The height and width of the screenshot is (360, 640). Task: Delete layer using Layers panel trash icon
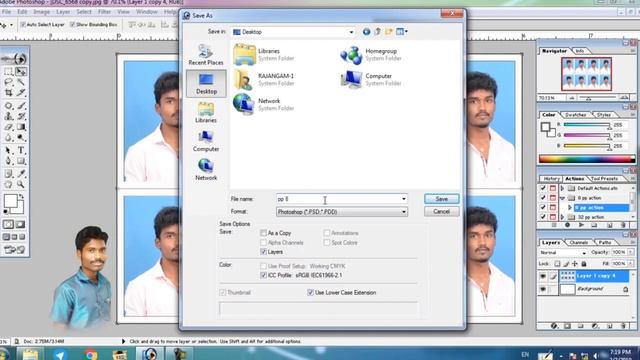coord(623,326)
